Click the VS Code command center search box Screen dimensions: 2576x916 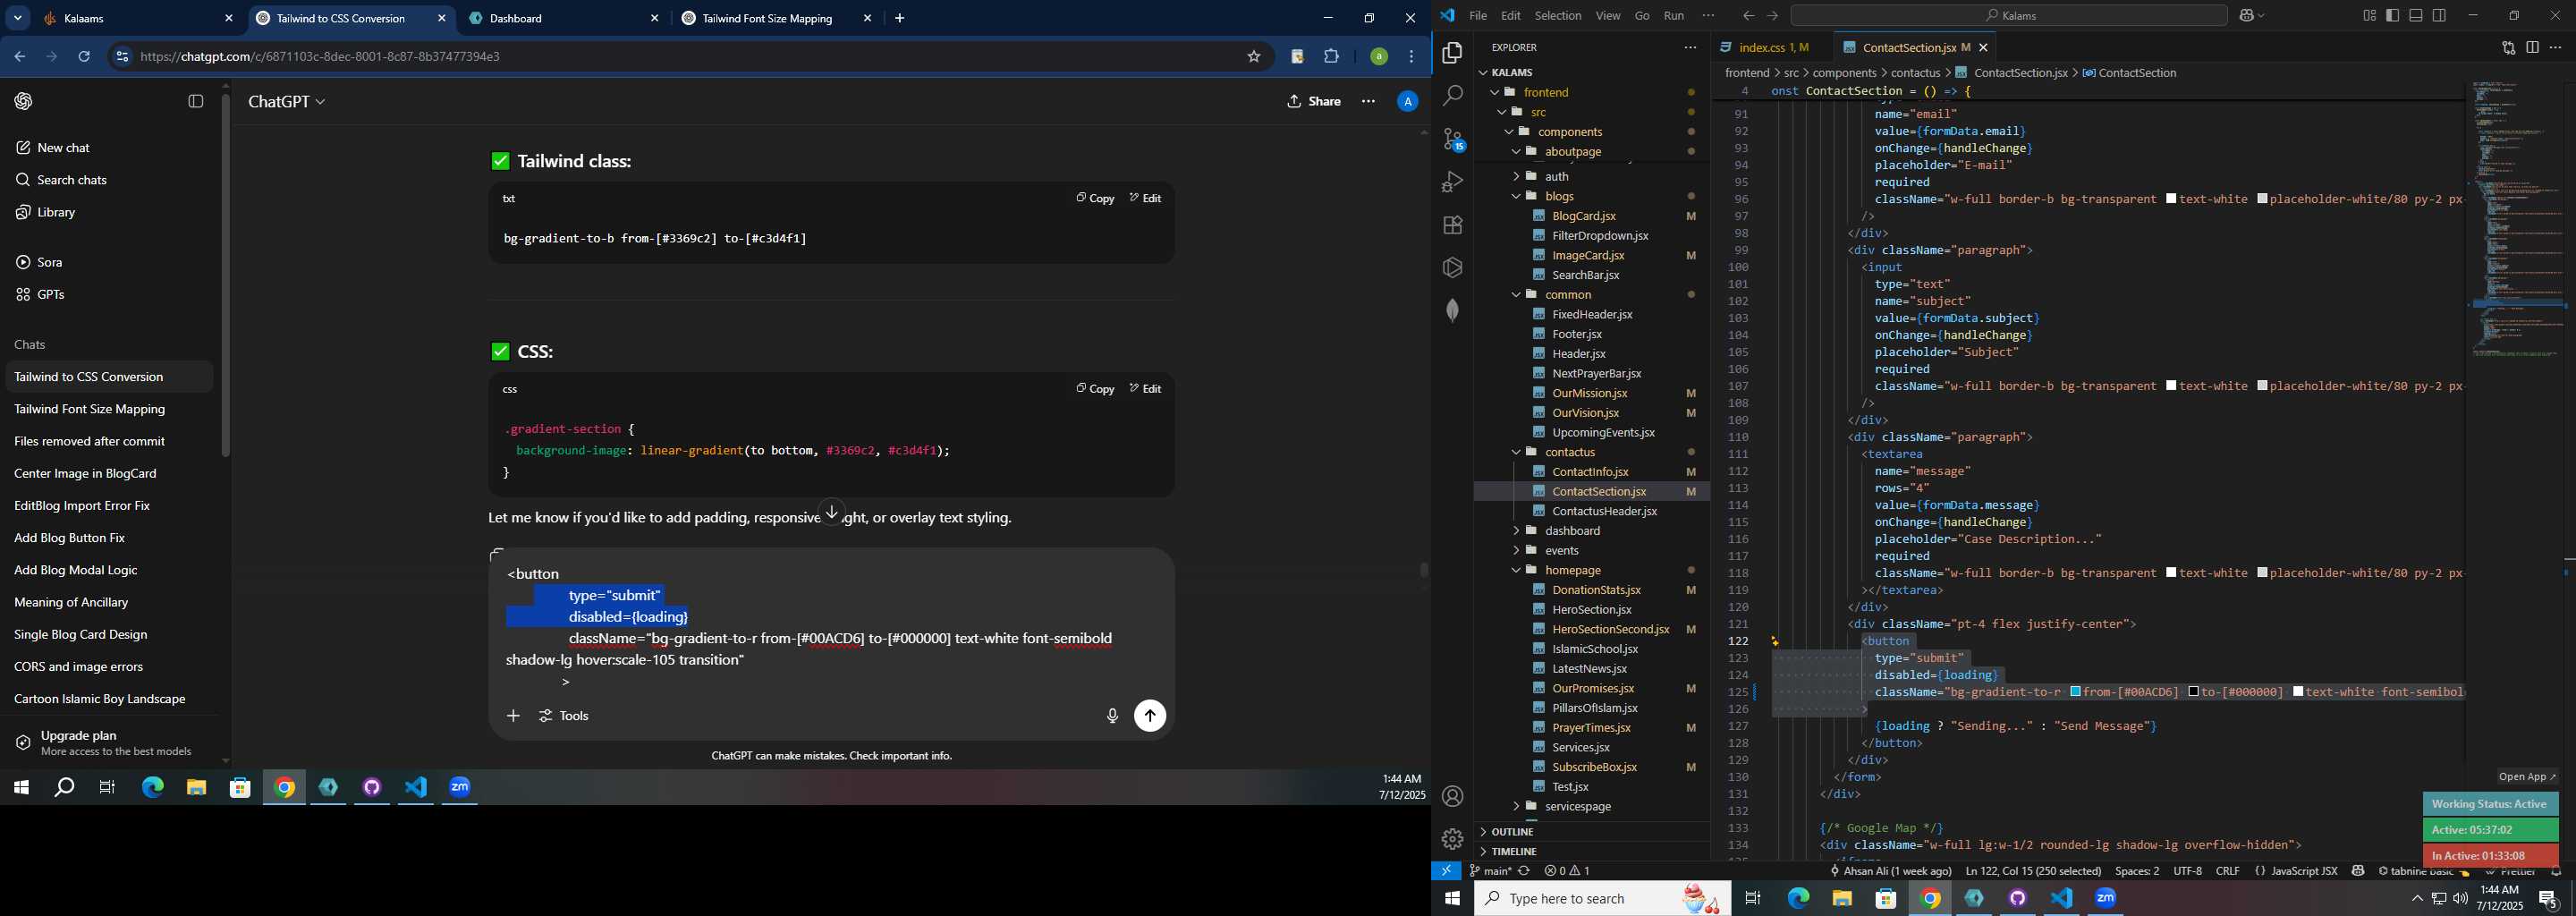2009,15
